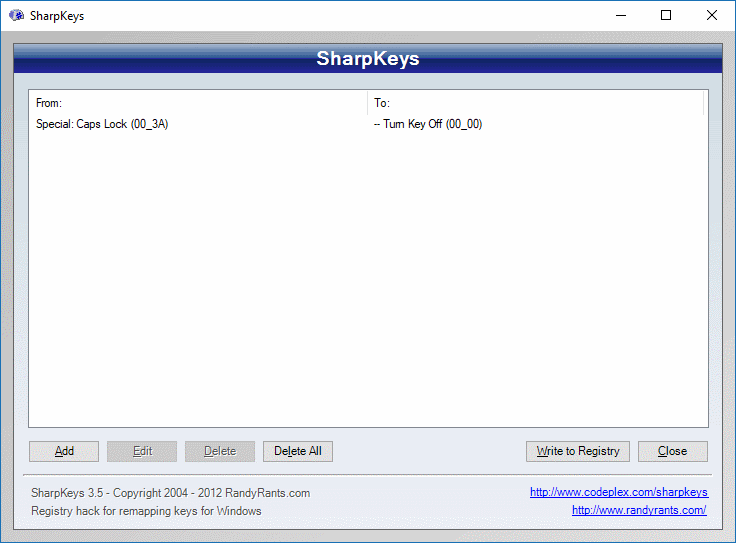Click Delete All to remove mappings

[298, 451]
